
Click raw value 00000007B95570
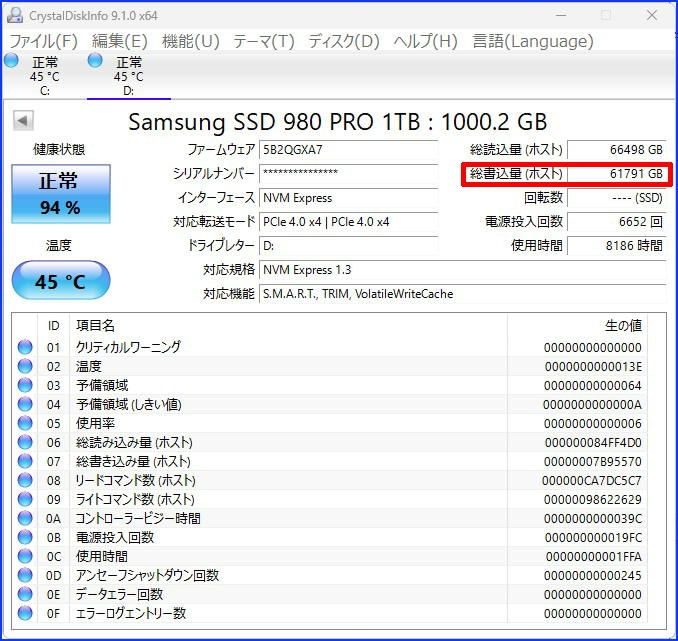593,462
